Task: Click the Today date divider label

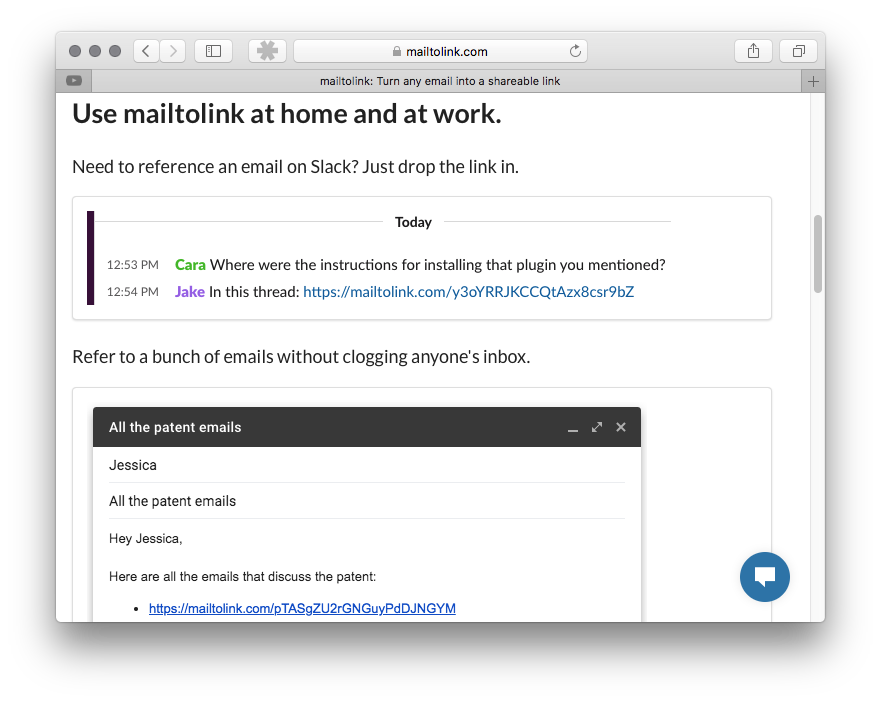Action: (x=414, y=222)
